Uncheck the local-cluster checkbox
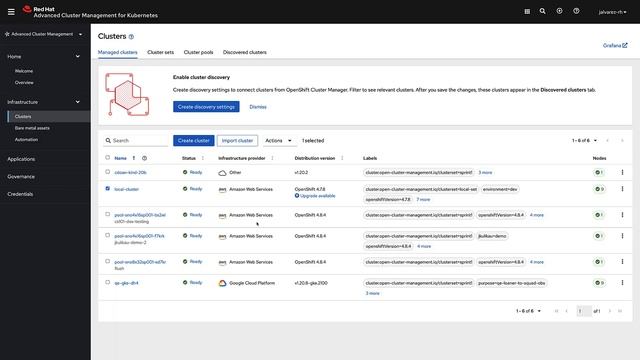This screenshot has height=360, width=640. coord(107,189)
